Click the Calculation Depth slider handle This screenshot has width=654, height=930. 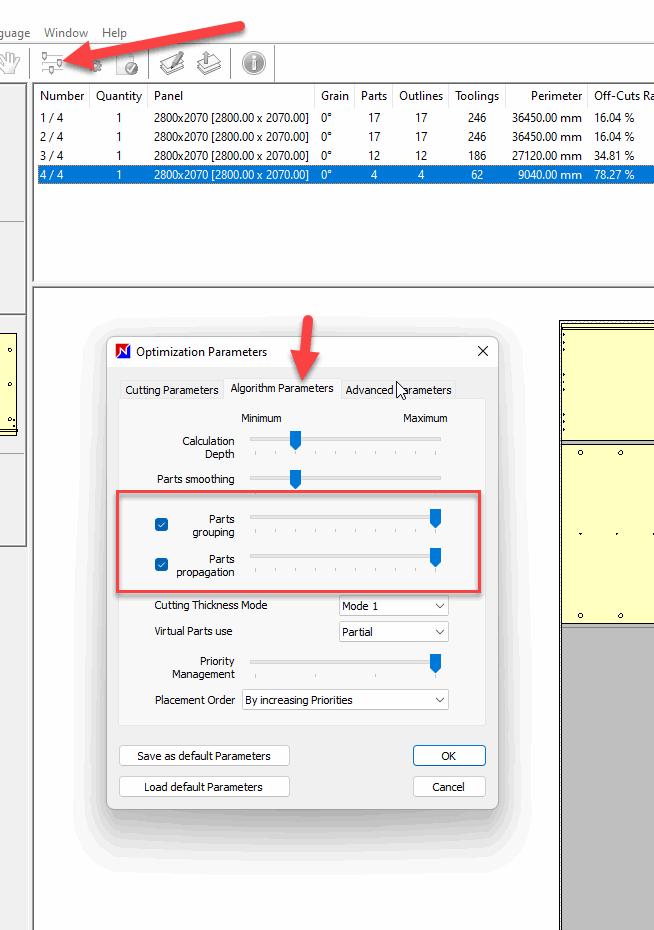[x=295, y=441]
